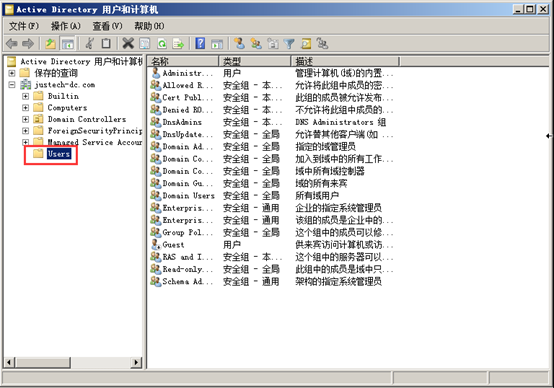
Task: Sort by 名称 column header
Action: (x=183, y=61)
